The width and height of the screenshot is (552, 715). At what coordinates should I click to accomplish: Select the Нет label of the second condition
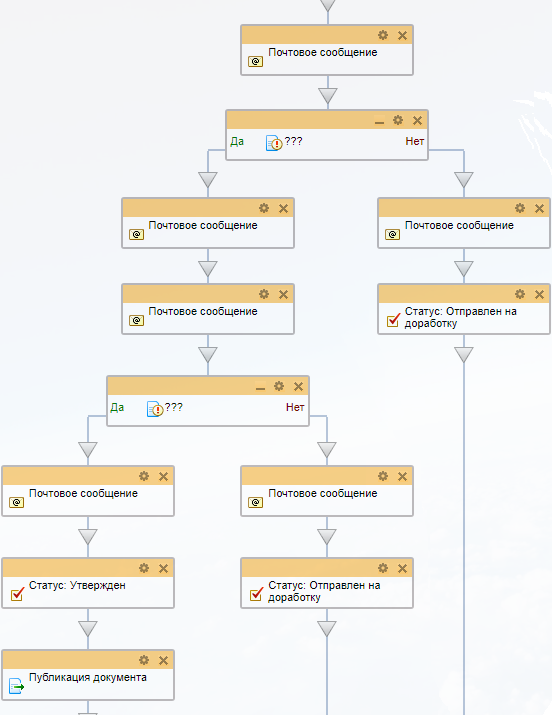point(295,407)
